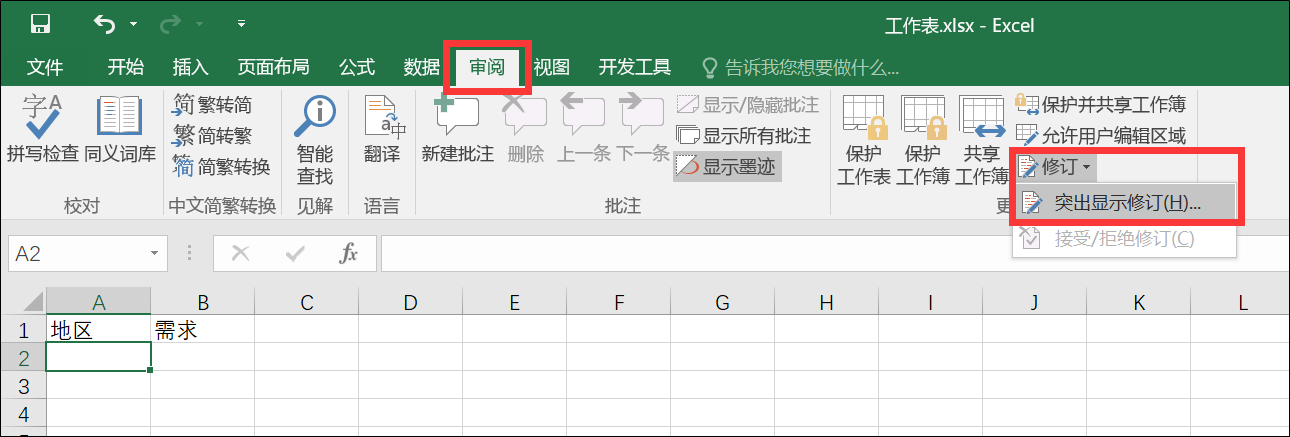Select row 3 header
This screenshot has width=1290, height=437.
[x=23, y=385]
